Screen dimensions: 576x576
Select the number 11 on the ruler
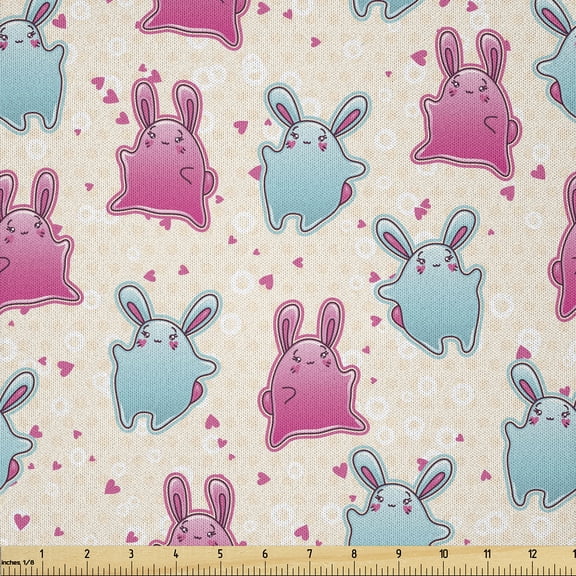tap(487, 554)
